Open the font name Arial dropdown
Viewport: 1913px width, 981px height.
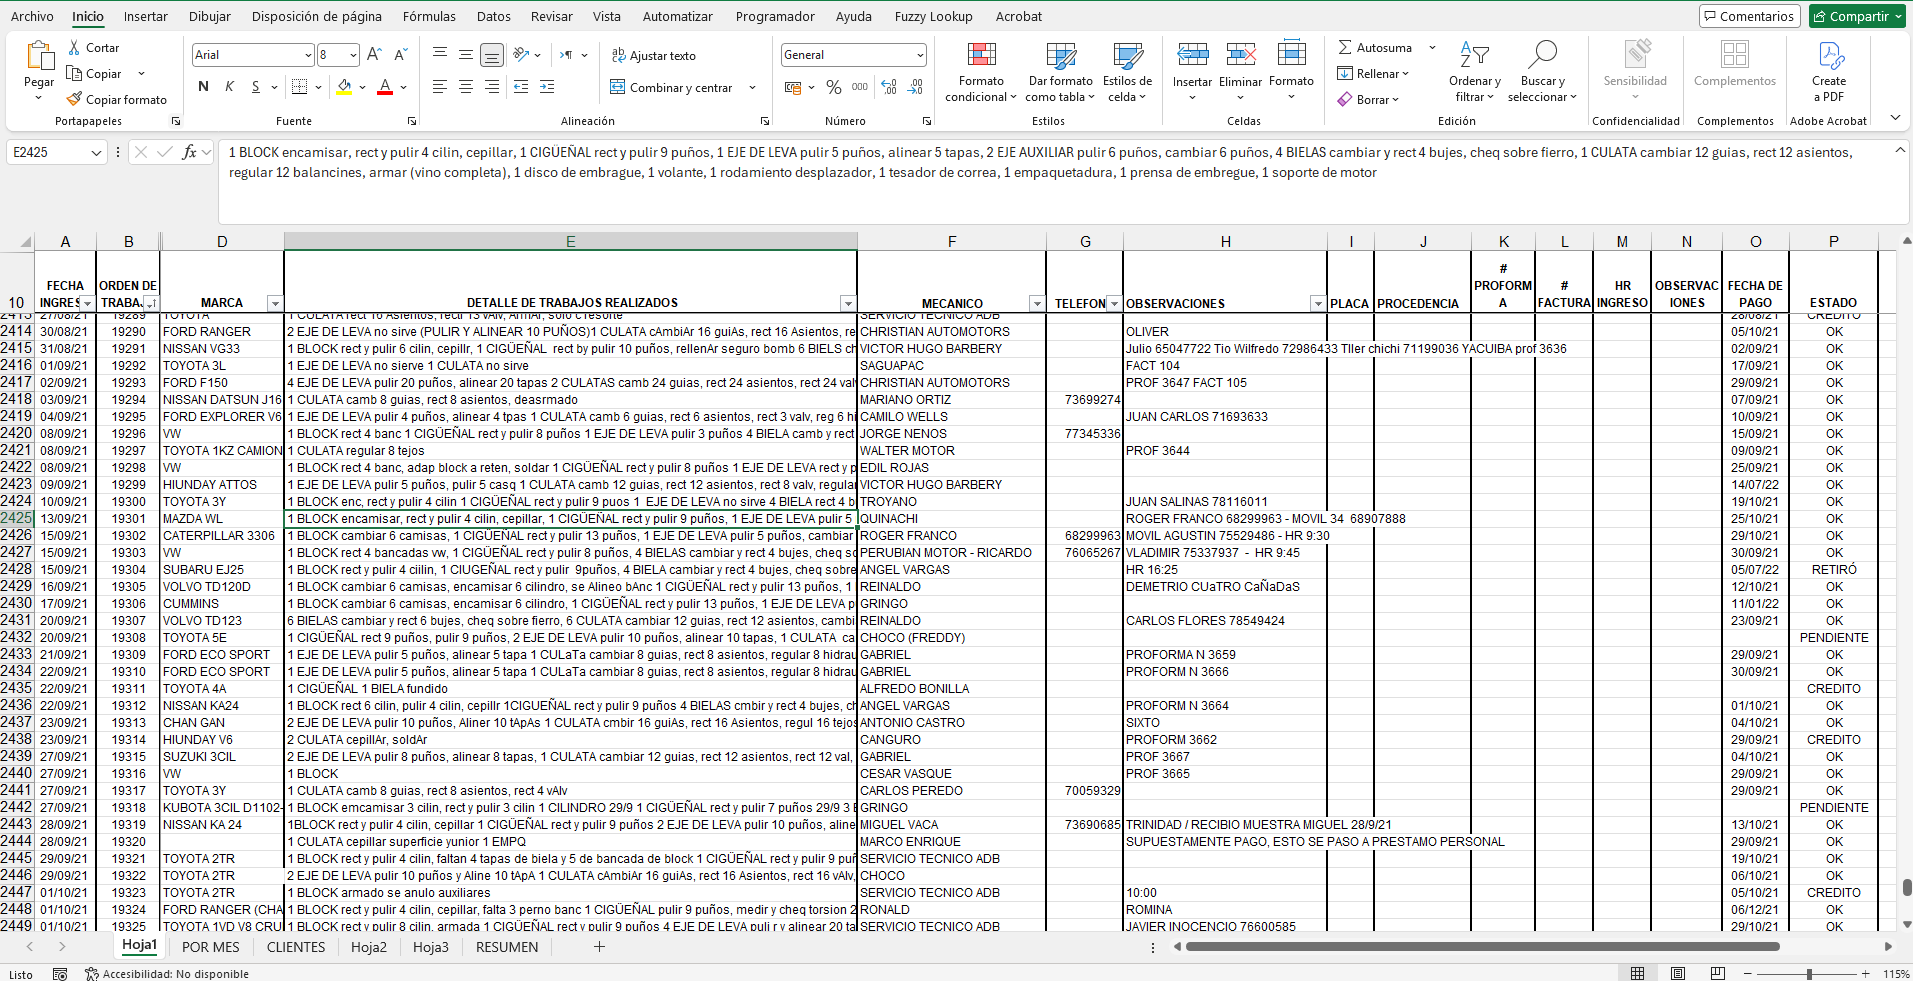(308, 55)
